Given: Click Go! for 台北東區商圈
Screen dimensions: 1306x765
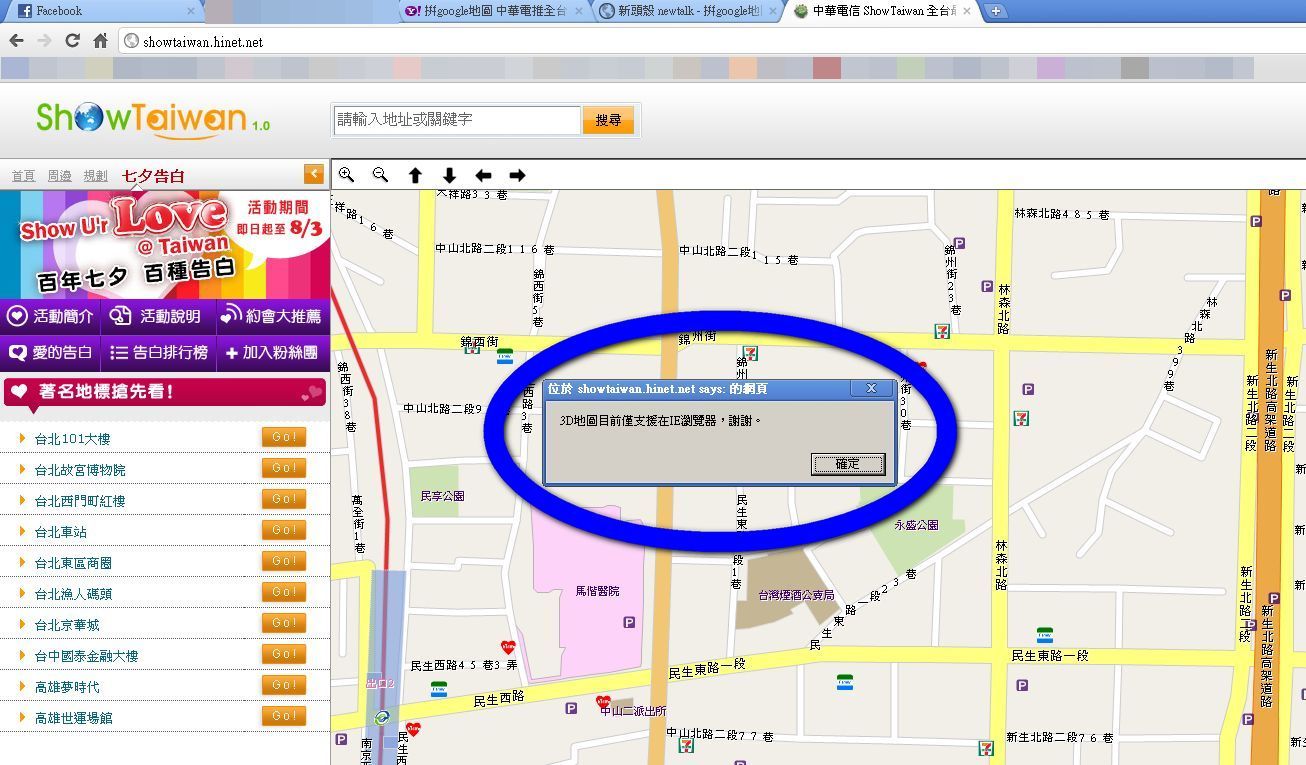Looking at the screenshot, I should (284, 561).
